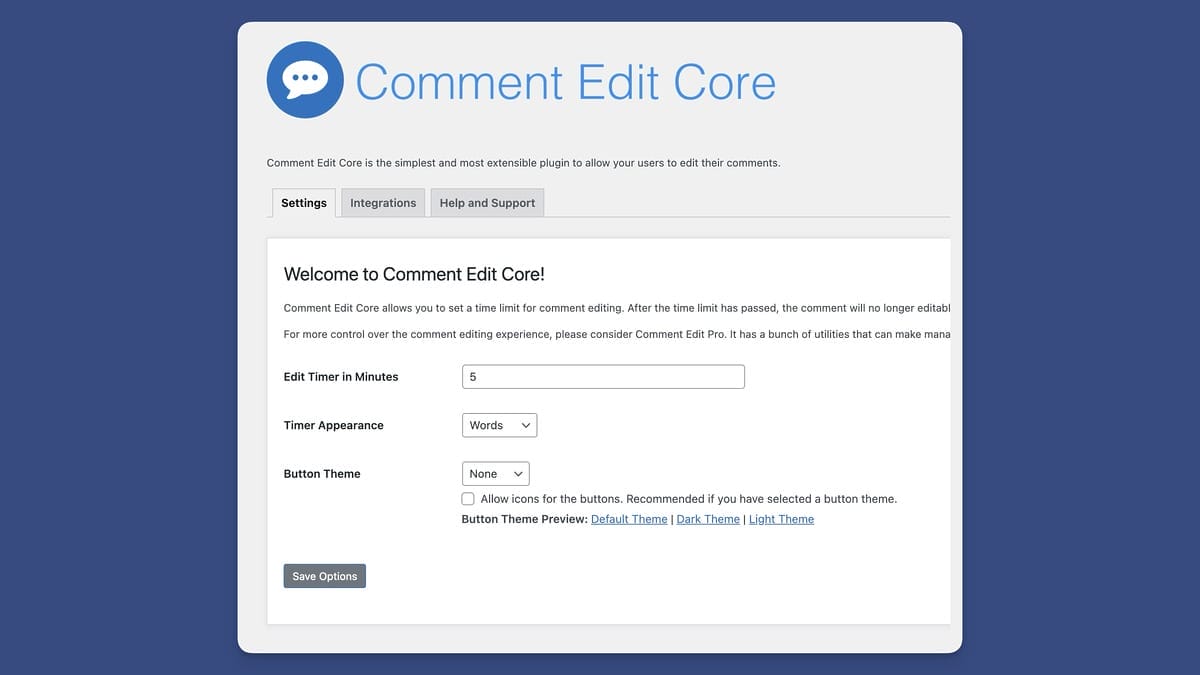Open the Button Theme dropdown
1200x675 pixels.
coord(495,474)
